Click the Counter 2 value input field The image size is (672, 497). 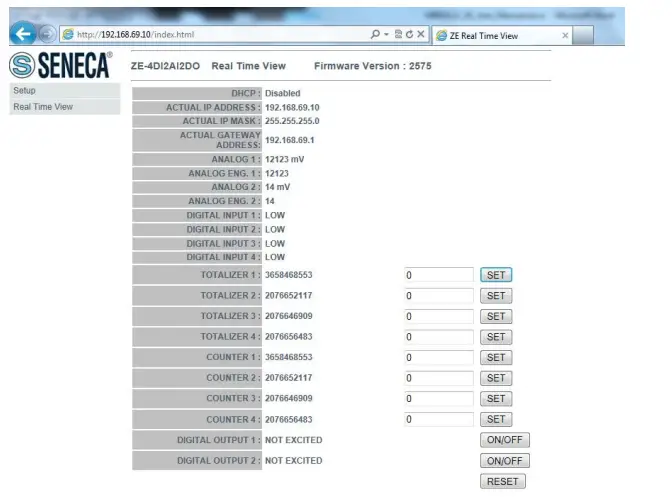pyautogui.click(x=438, y=378)
